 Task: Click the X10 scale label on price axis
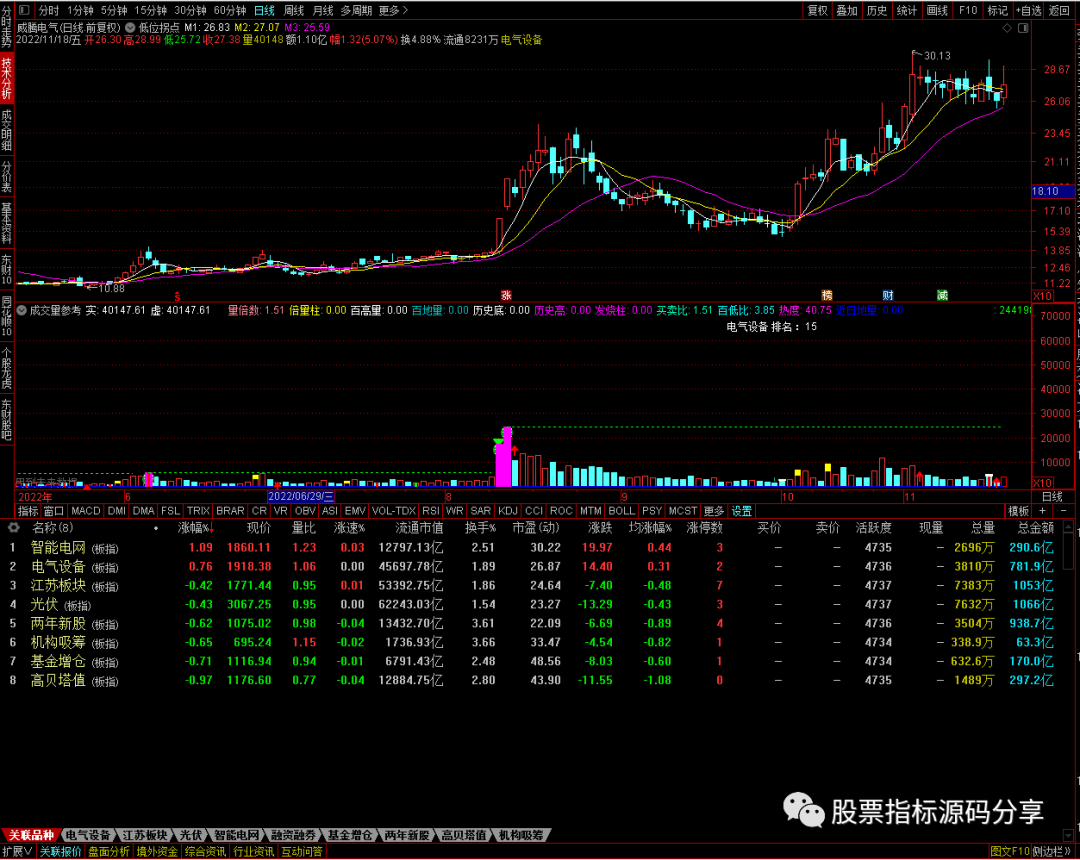pos(1041,296)
